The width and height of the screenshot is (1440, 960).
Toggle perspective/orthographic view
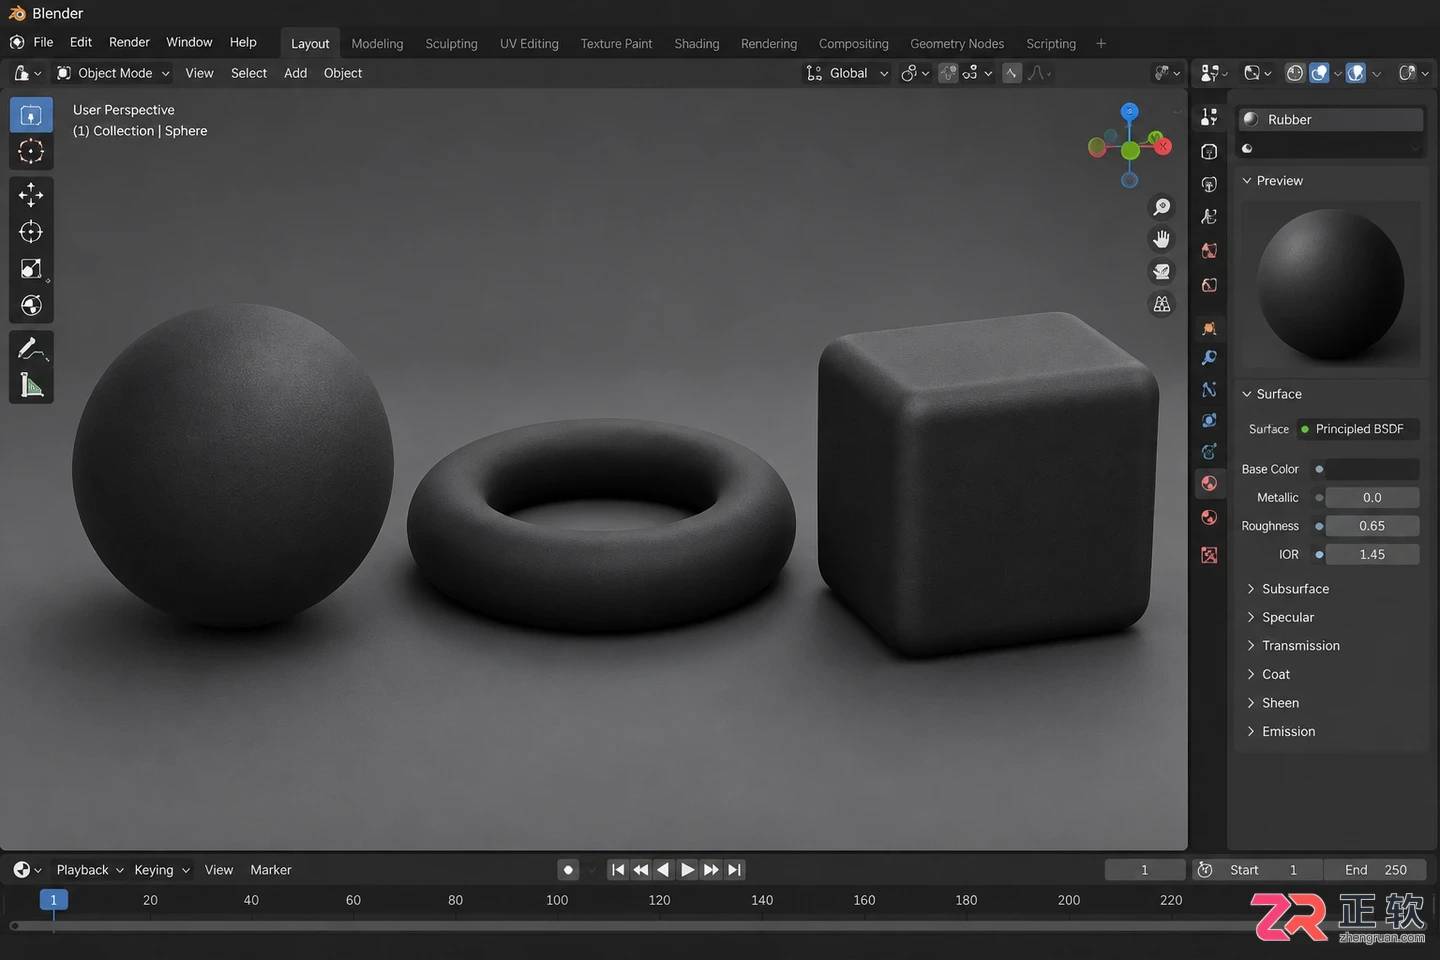coord(1162,304)
